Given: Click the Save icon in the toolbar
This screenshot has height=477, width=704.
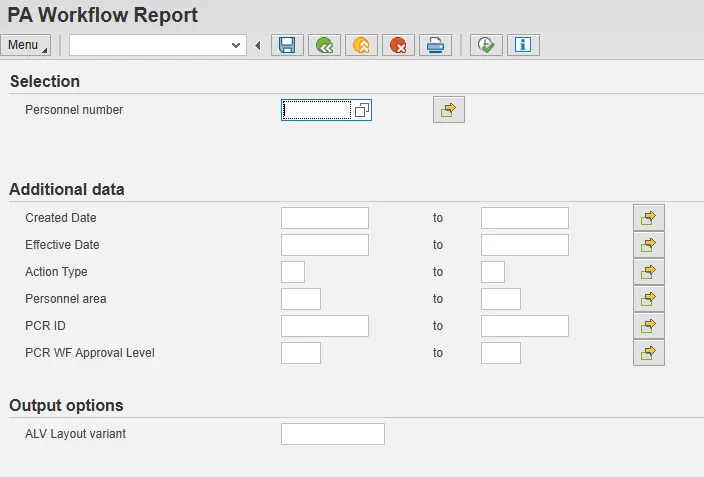Looking at the screenshot, I should tap(287, 45).
